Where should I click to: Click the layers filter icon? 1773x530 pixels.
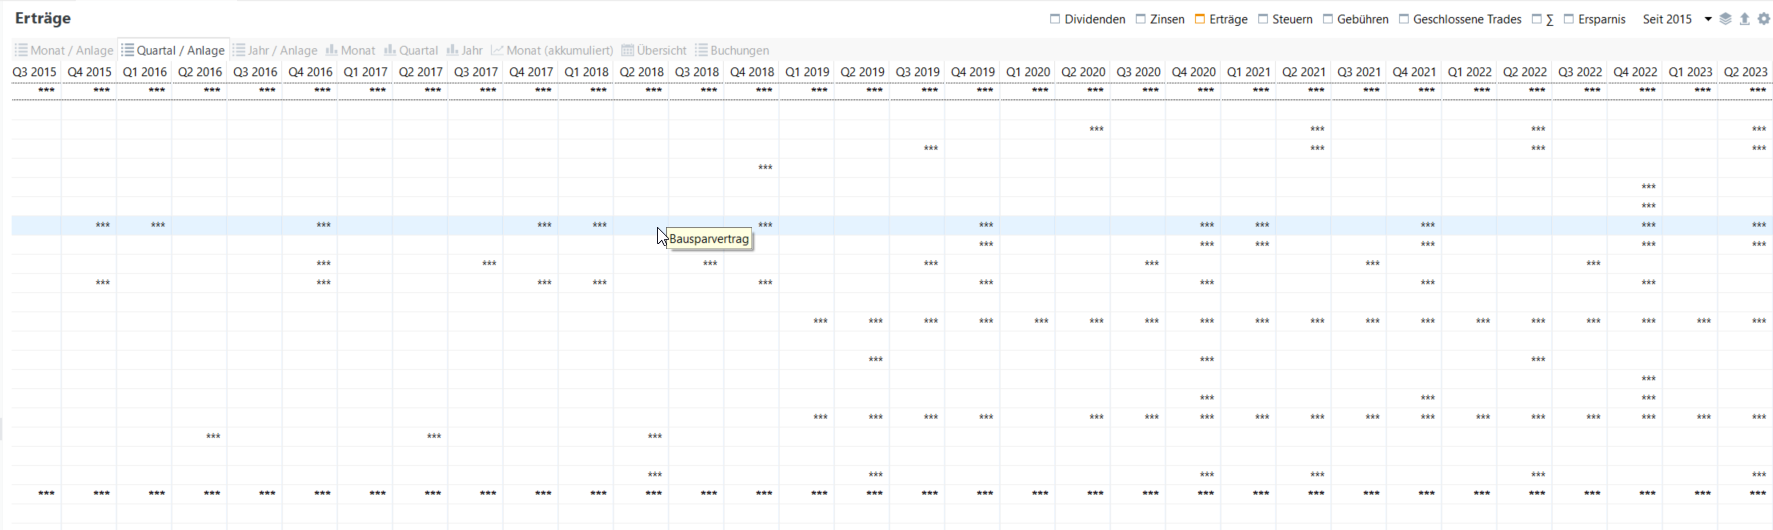tap(1725, 19)
